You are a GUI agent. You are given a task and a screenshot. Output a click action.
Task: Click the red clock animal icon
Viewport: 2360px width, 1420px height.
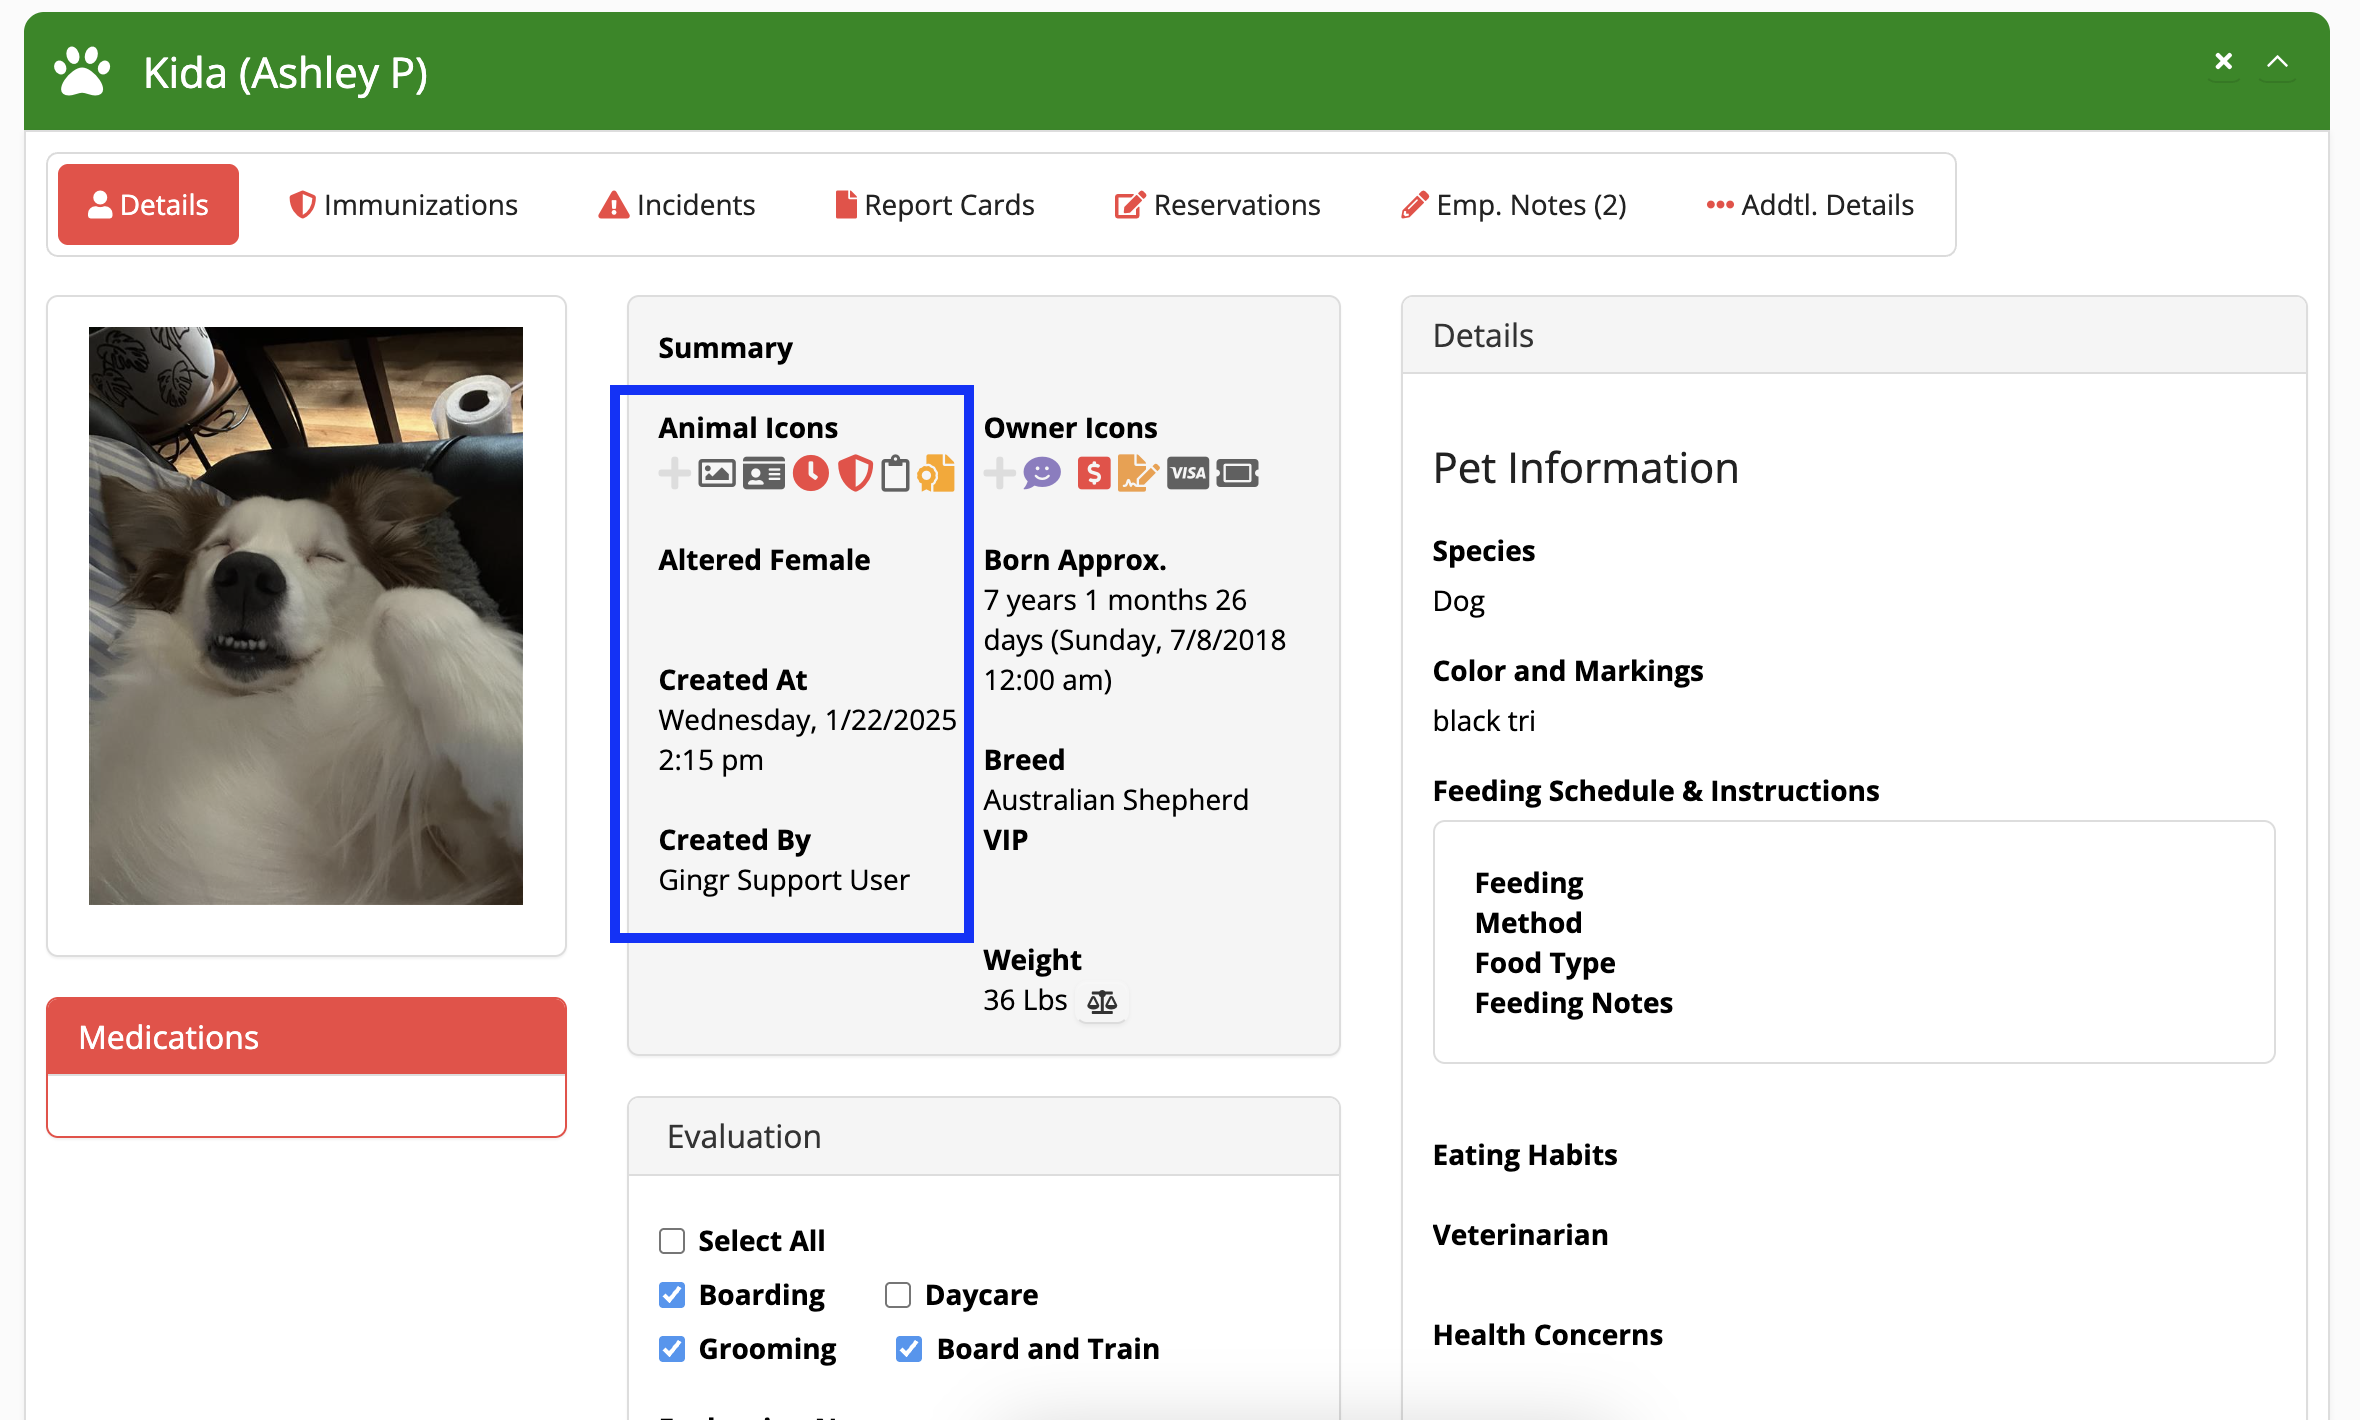[811, 473]
